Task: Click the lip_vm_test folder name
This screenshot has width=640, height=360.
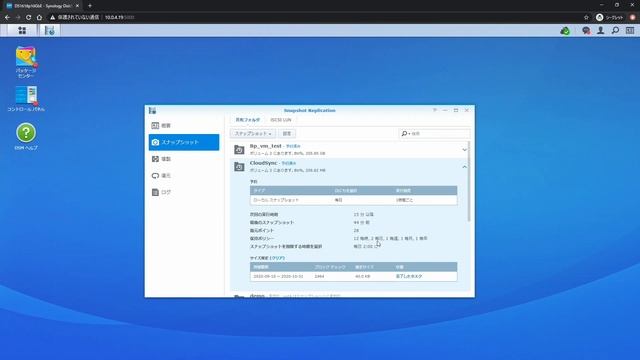Action: [265, 146]
